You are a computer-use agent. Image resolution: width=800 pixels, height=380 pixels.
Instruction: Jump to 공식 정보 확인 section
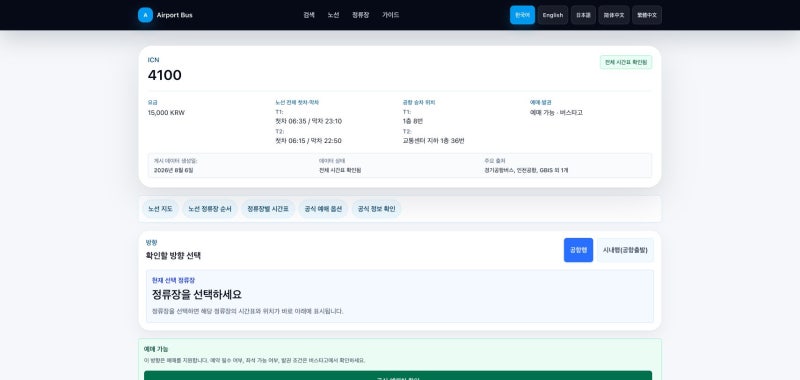tap(377, 209)
